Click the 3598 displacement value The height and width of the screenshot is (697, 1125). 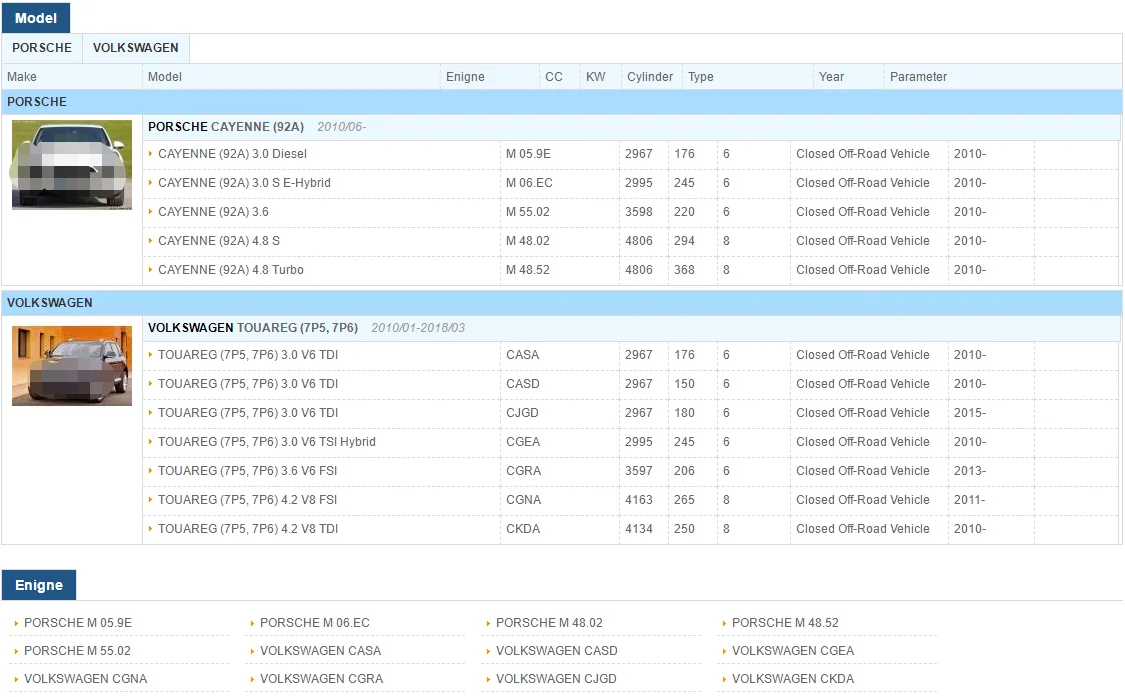(639, 212)
